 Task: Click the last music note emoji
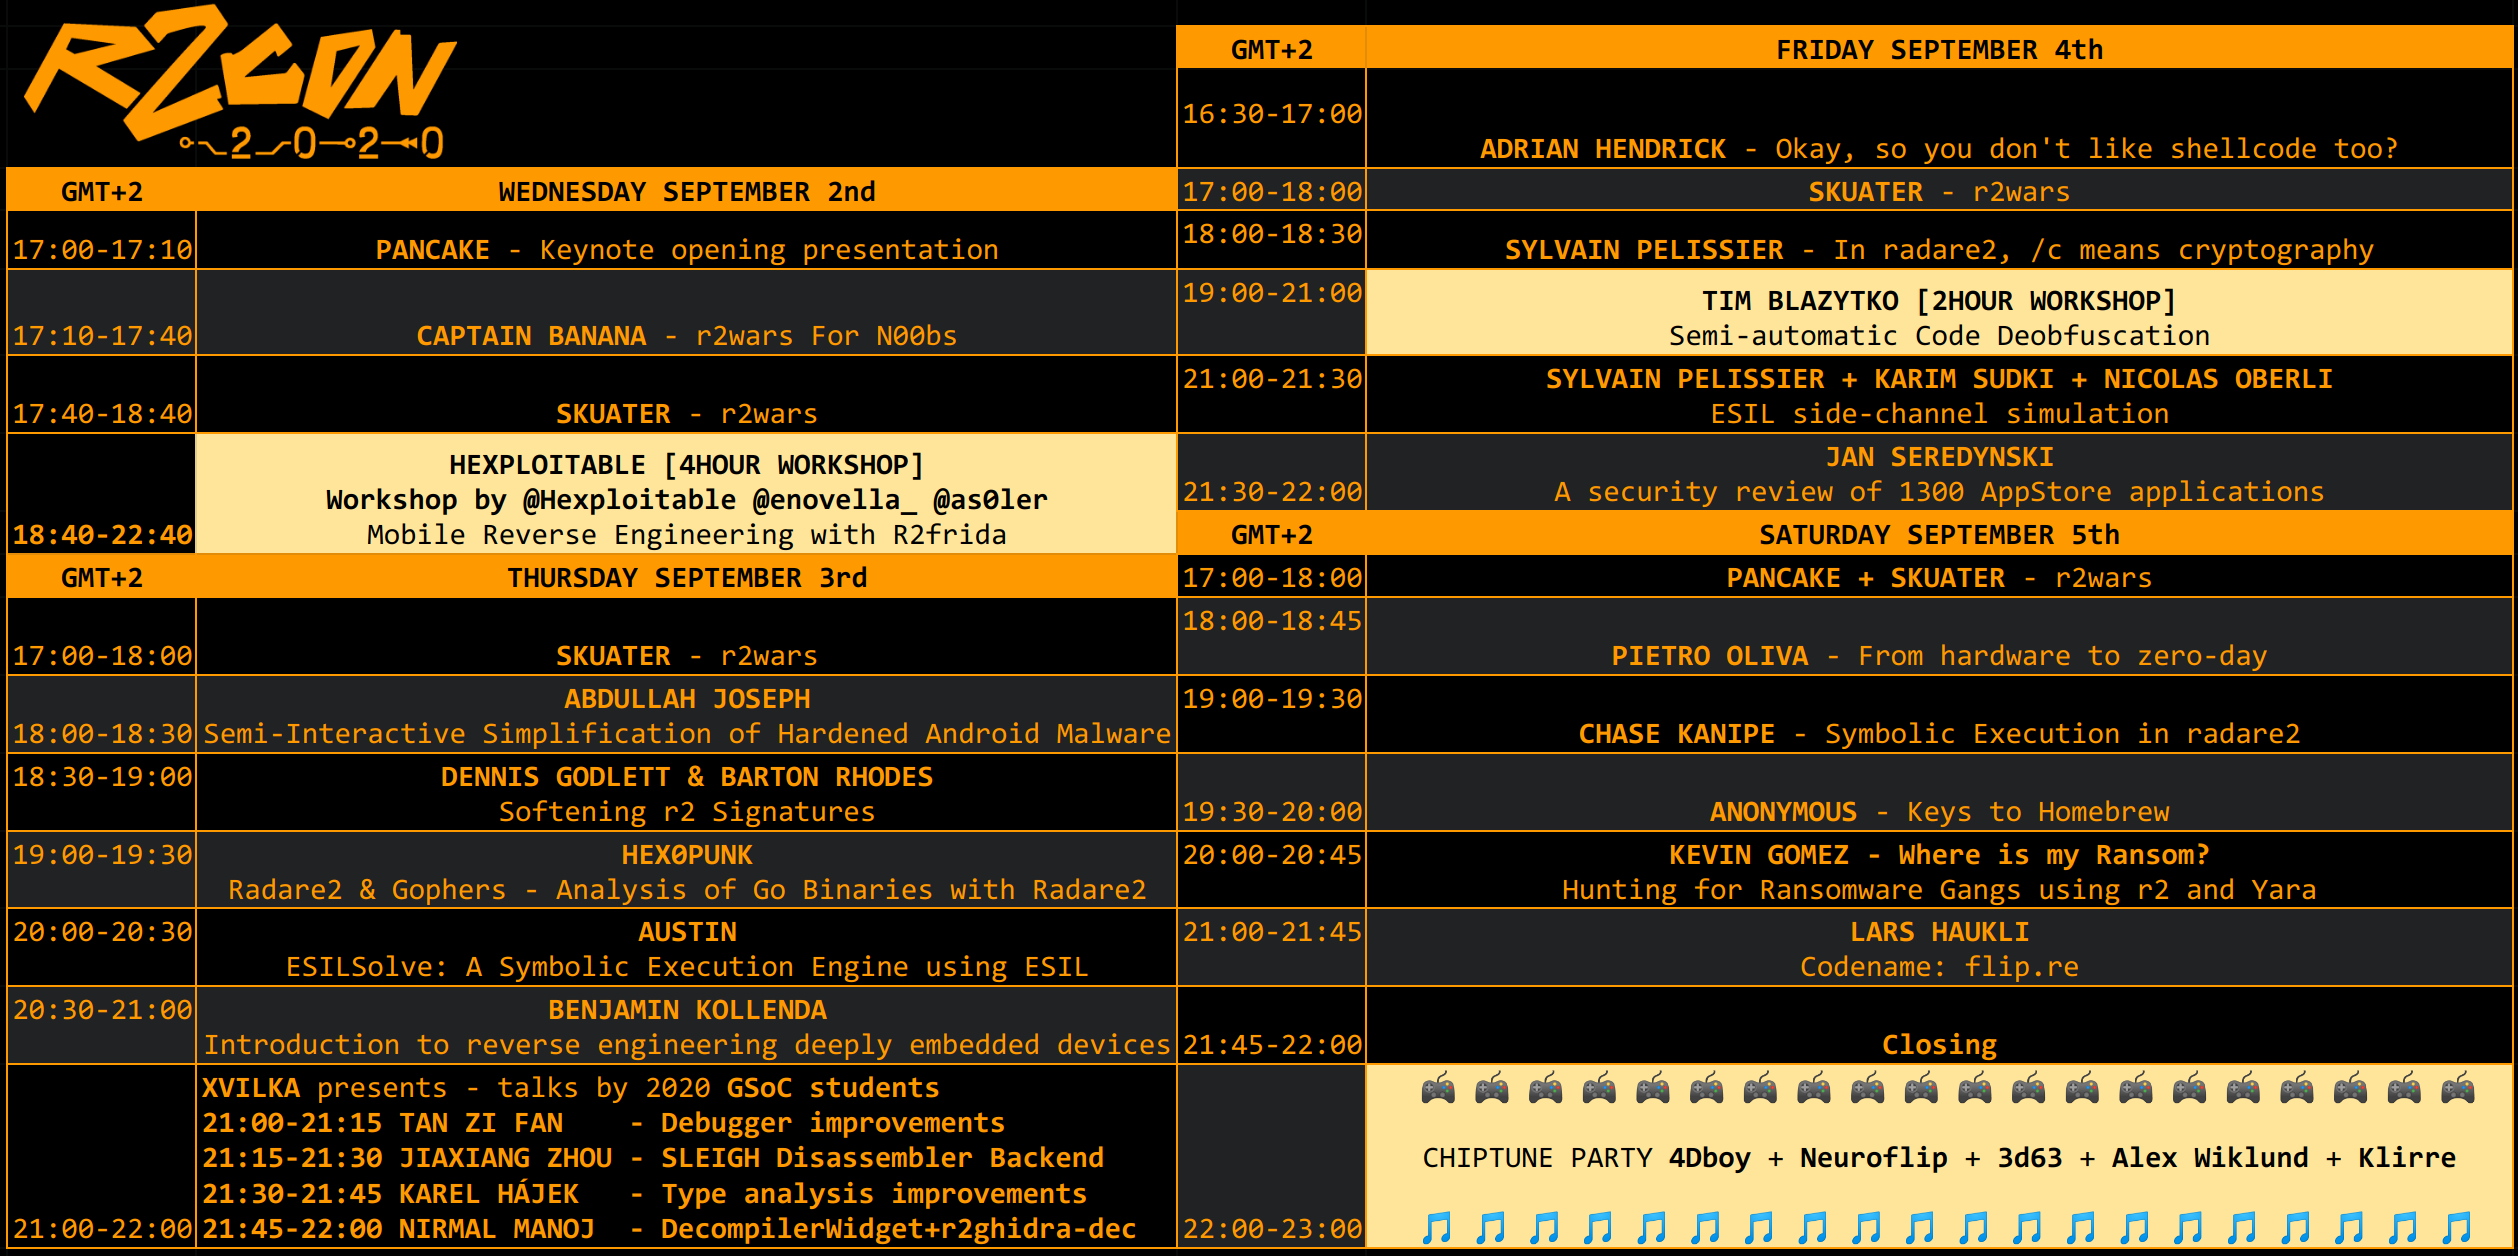click(x=2456, y=1227)
